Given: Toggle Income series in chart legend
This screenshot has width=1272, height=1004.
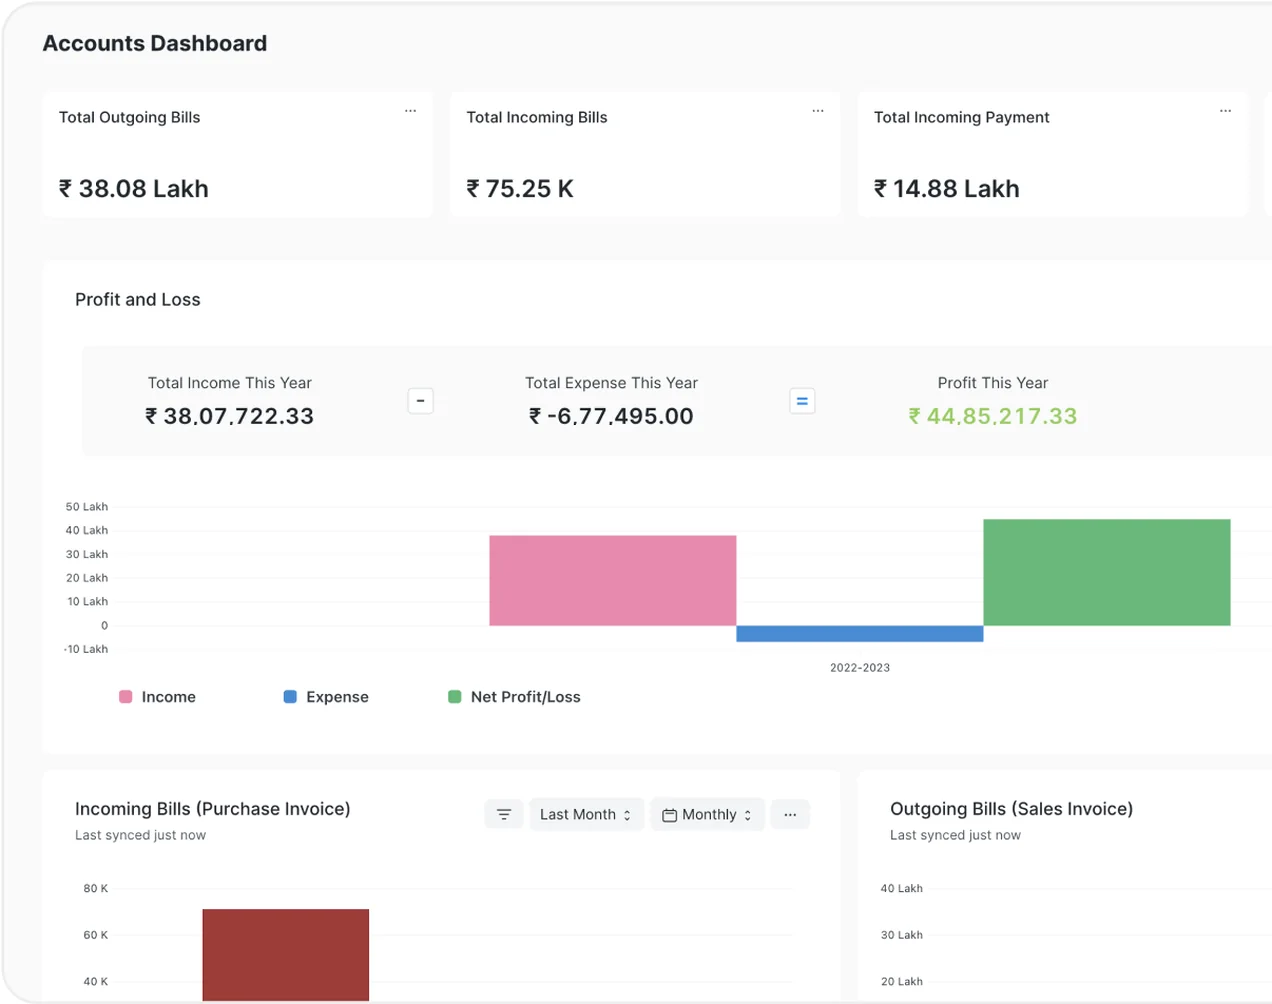Looking at the screenshot, I should [158, 697].
